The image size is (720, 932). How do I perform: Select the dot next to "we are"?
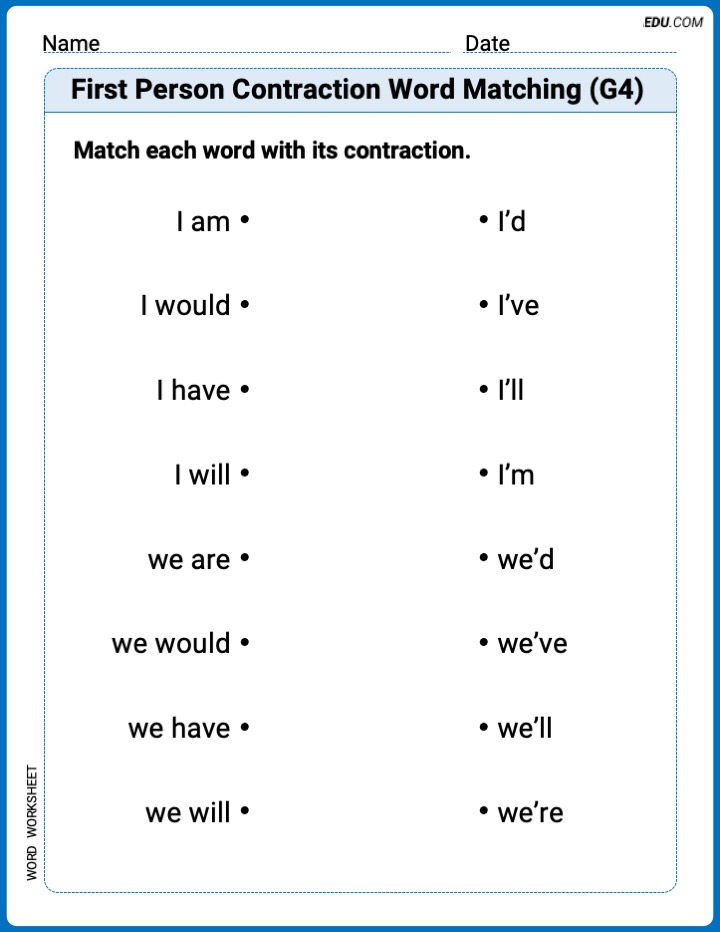click(244, 558)
